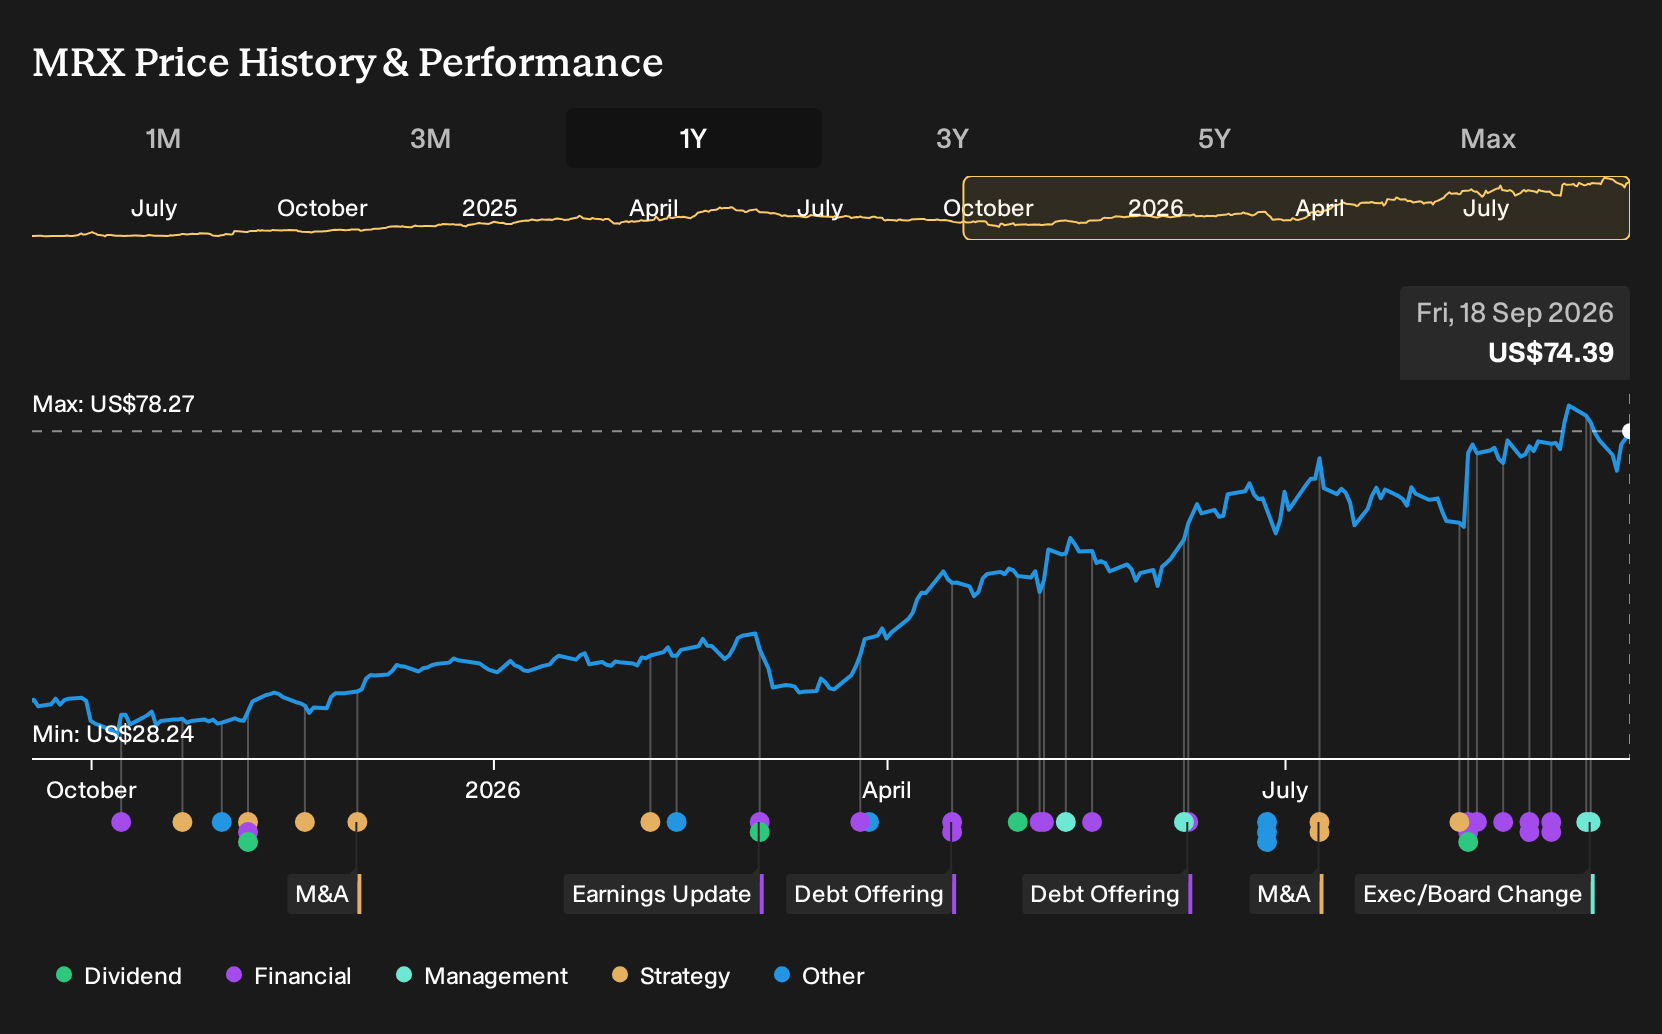The height and width of the screenshot is (1034, 1662).
Task: Click the first orange Strategy marker after July cluster gap
Action: click(x=1459, y=822)
